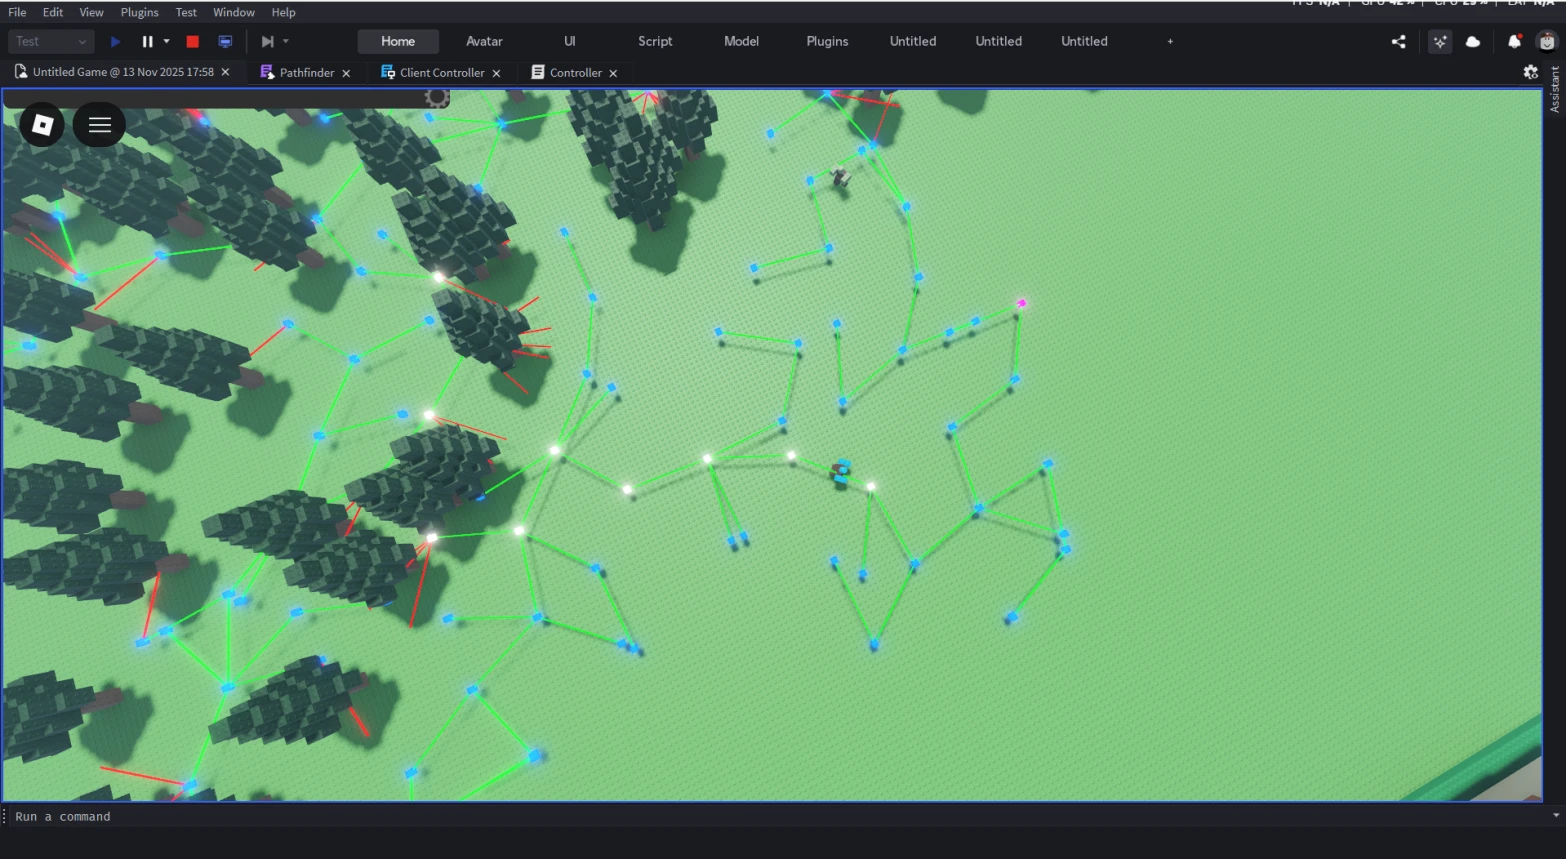The image size is (1566, 859).
Task: Open the Edit menu
Action: (53, 12)
